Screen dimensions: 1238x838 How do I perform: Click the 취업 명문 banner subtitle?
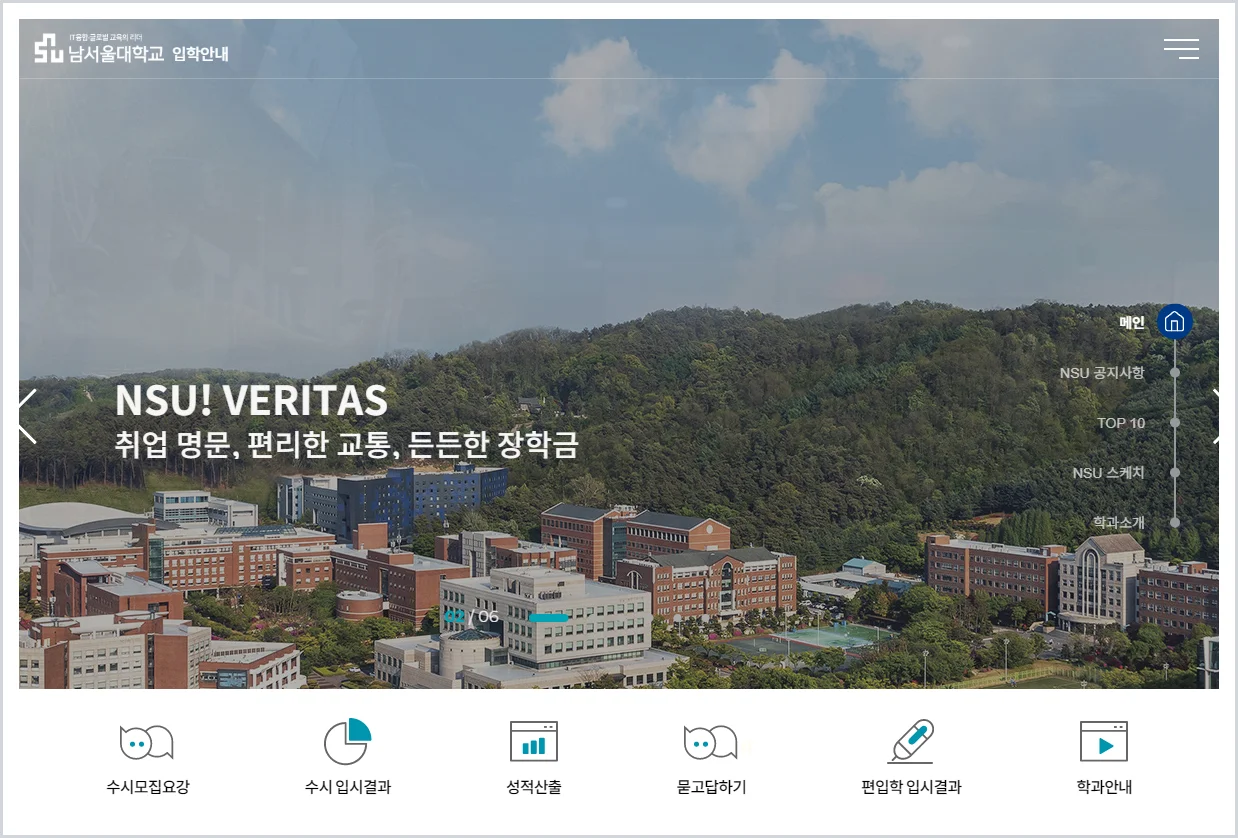click(x=346, y=445)
